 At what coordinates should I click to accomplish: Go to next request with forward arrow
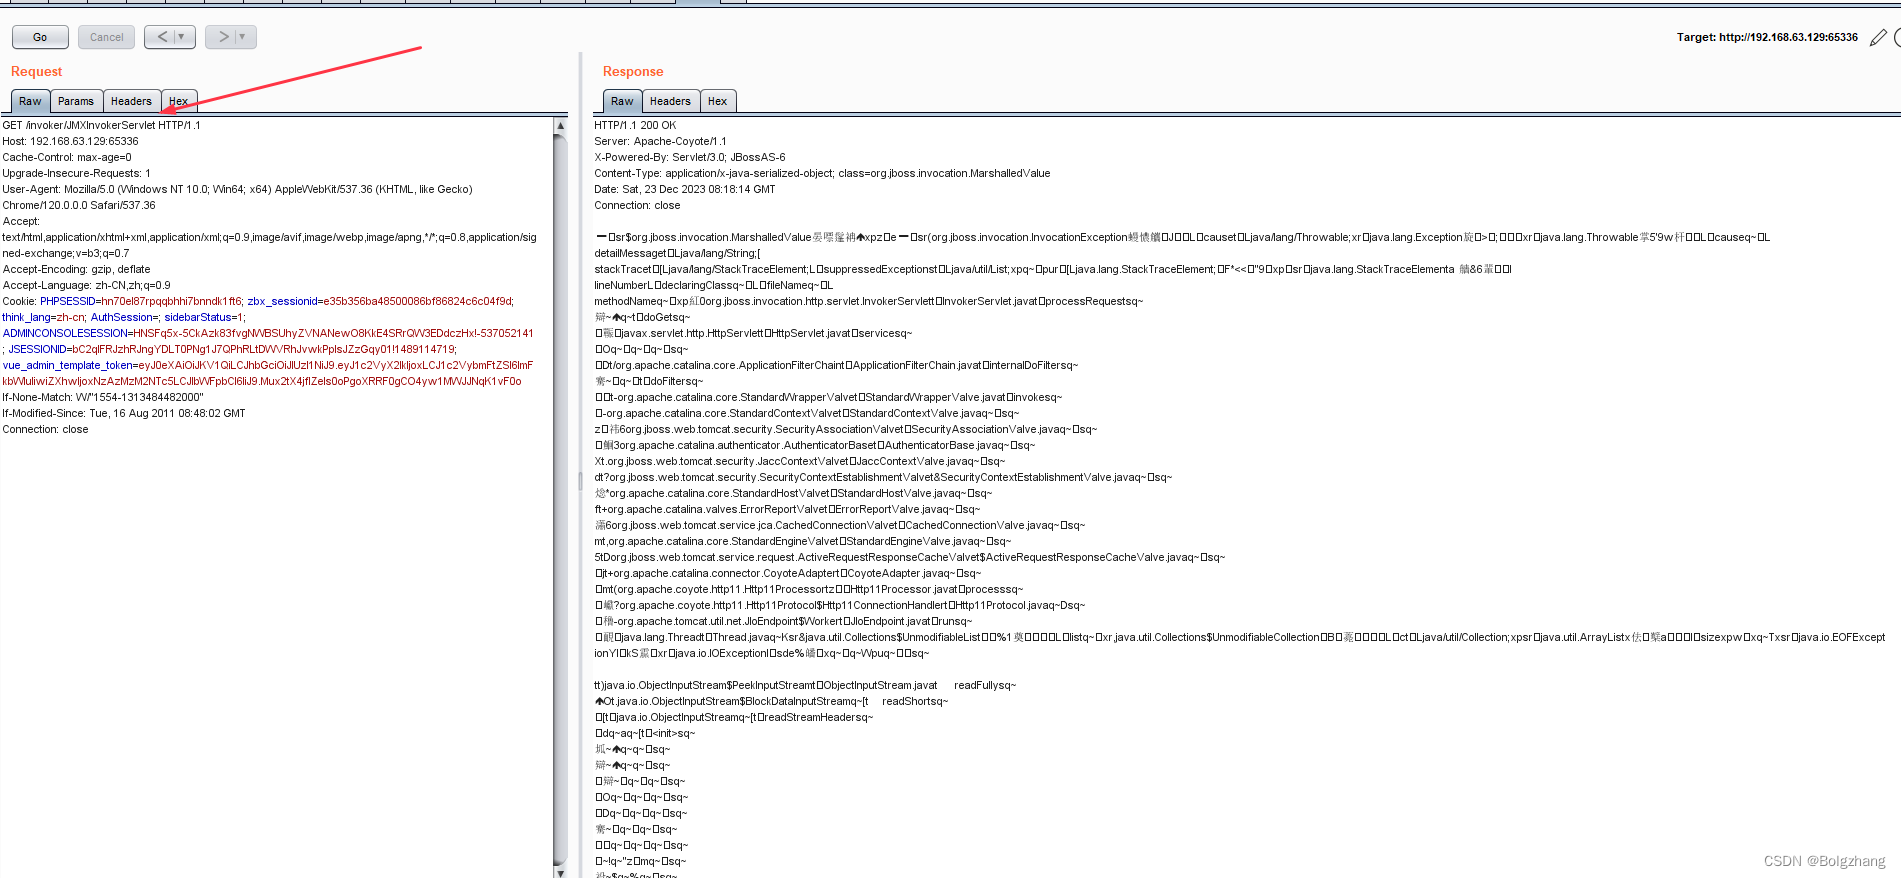pos(223,37)
